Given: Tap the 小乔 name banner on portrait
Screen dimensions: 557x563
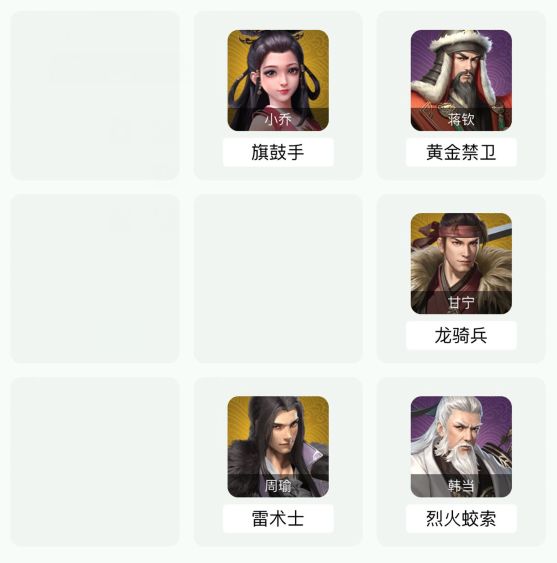Looking at the screenshot, I should [278, 119].
